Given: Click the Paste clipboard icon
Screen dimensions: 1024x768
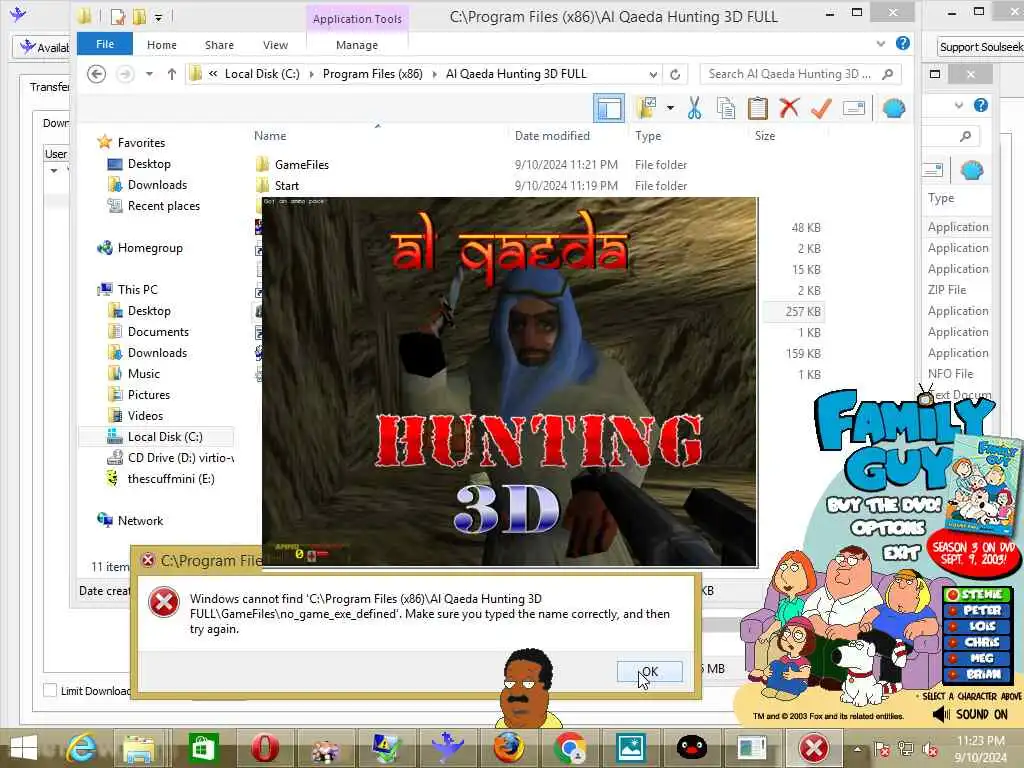Looking at the screenshot, I should click(758, 108).
